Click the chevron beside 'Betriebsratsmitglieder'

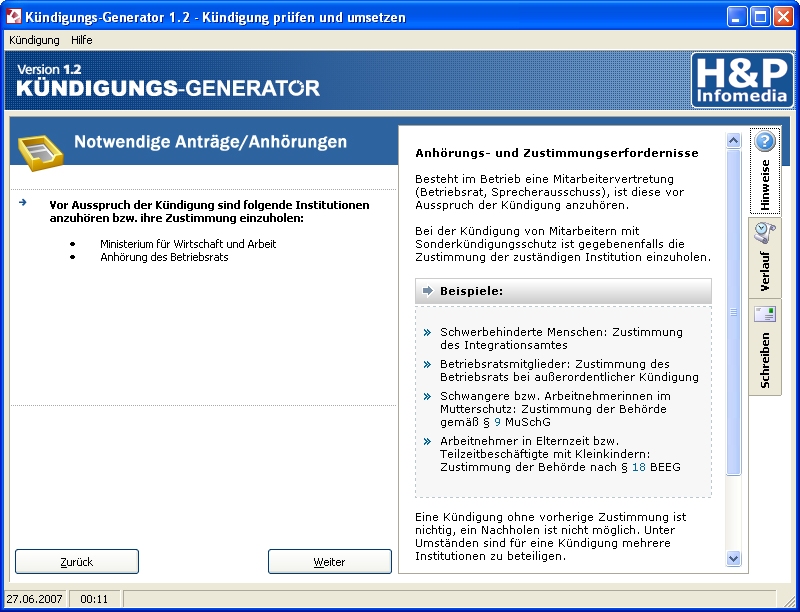pos(428,365)
